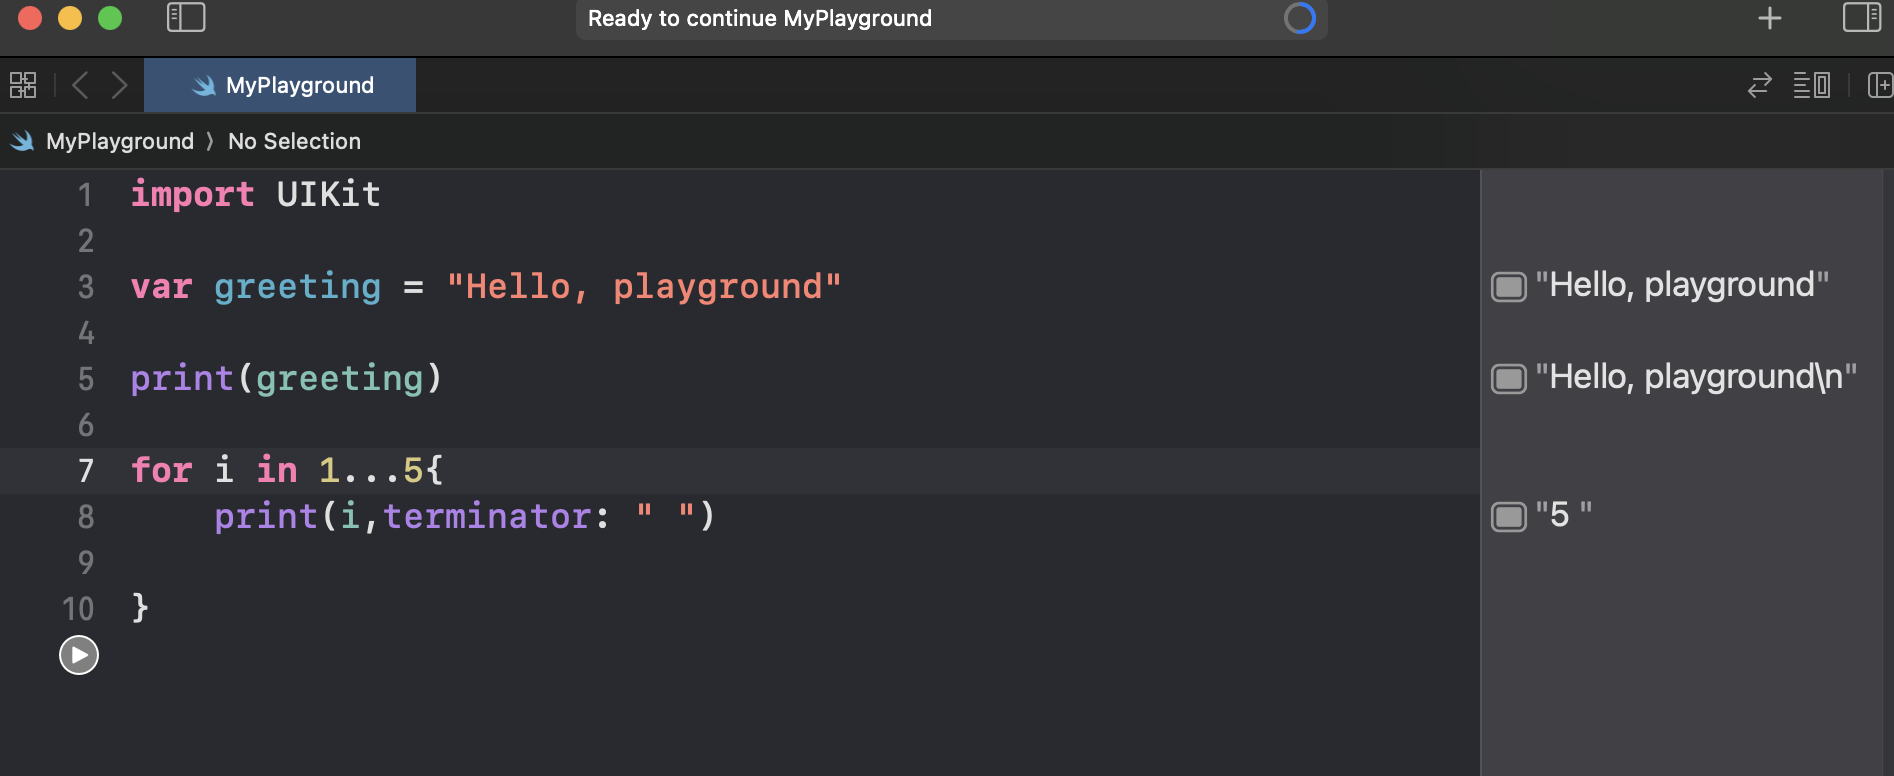Image resolution: width=1894 pixels, height=776 pixels.
Task: Click the in keyword on line 7
Action: (x=276, y=470)
